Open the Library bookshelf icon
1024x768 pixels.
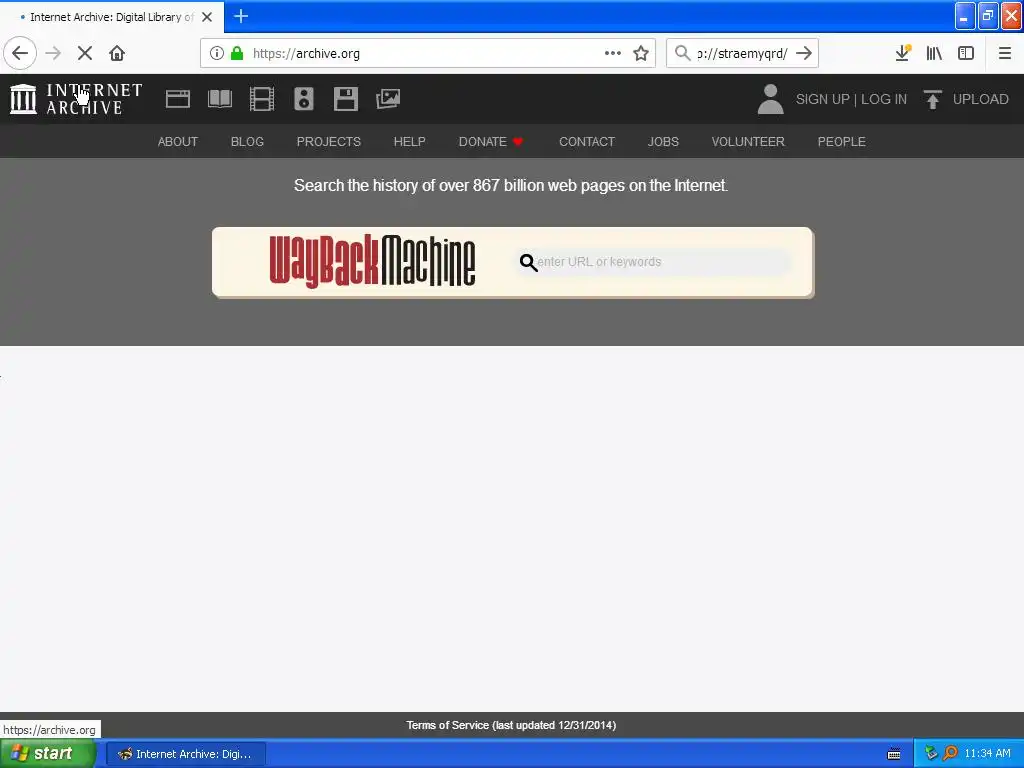[934, 53]
